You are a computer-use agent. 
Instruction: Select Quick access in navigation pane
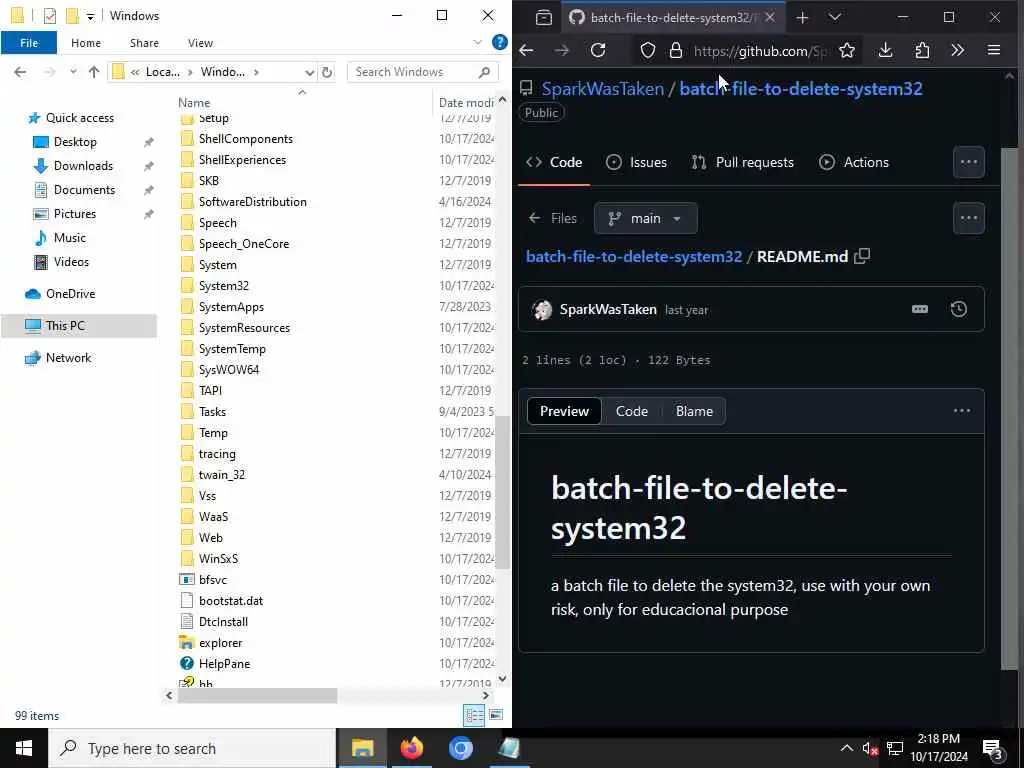[80, 118]
